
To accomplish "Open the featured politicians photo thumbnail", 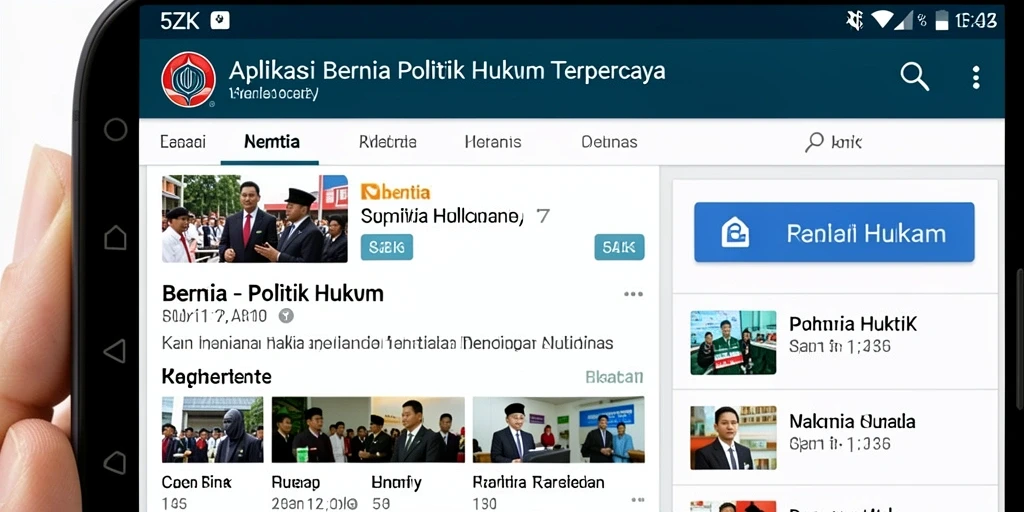I will (x=255, y=219).
